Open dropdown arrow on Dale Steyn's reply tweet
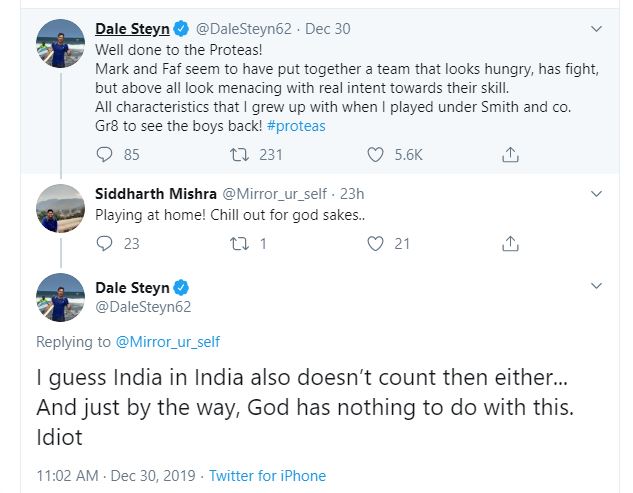The image size is (633, 493). pos(597,286)
